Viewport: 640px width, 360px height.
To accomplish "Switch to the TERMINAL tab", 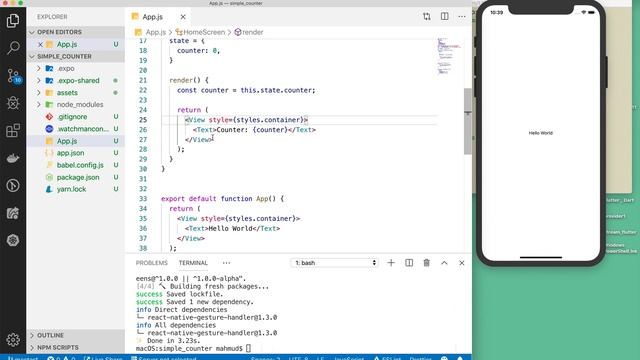I will tap(193, 263).
